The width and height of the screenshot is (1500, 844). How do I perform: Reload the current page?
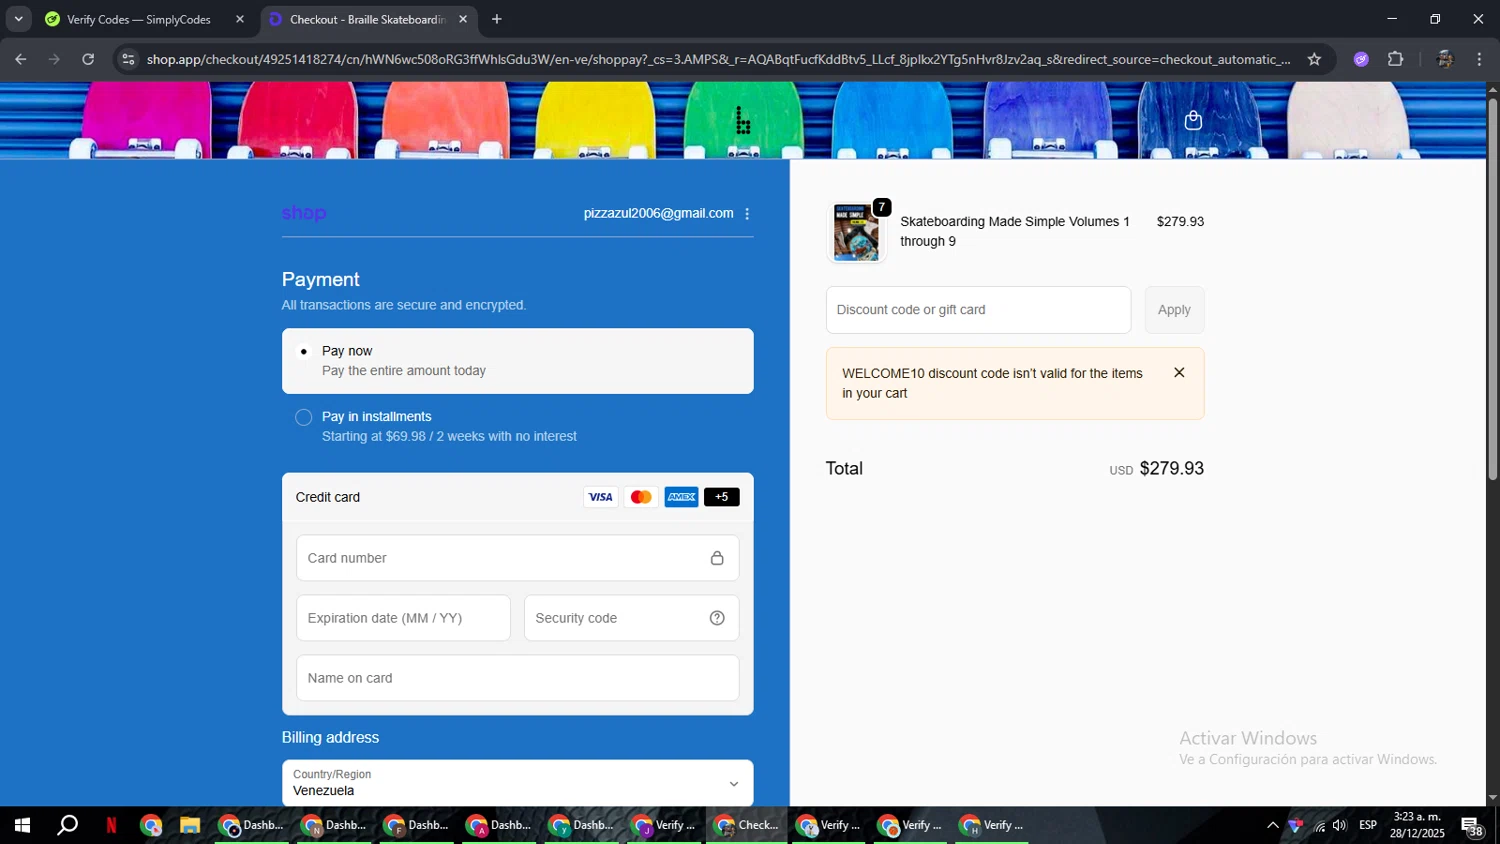88,59
